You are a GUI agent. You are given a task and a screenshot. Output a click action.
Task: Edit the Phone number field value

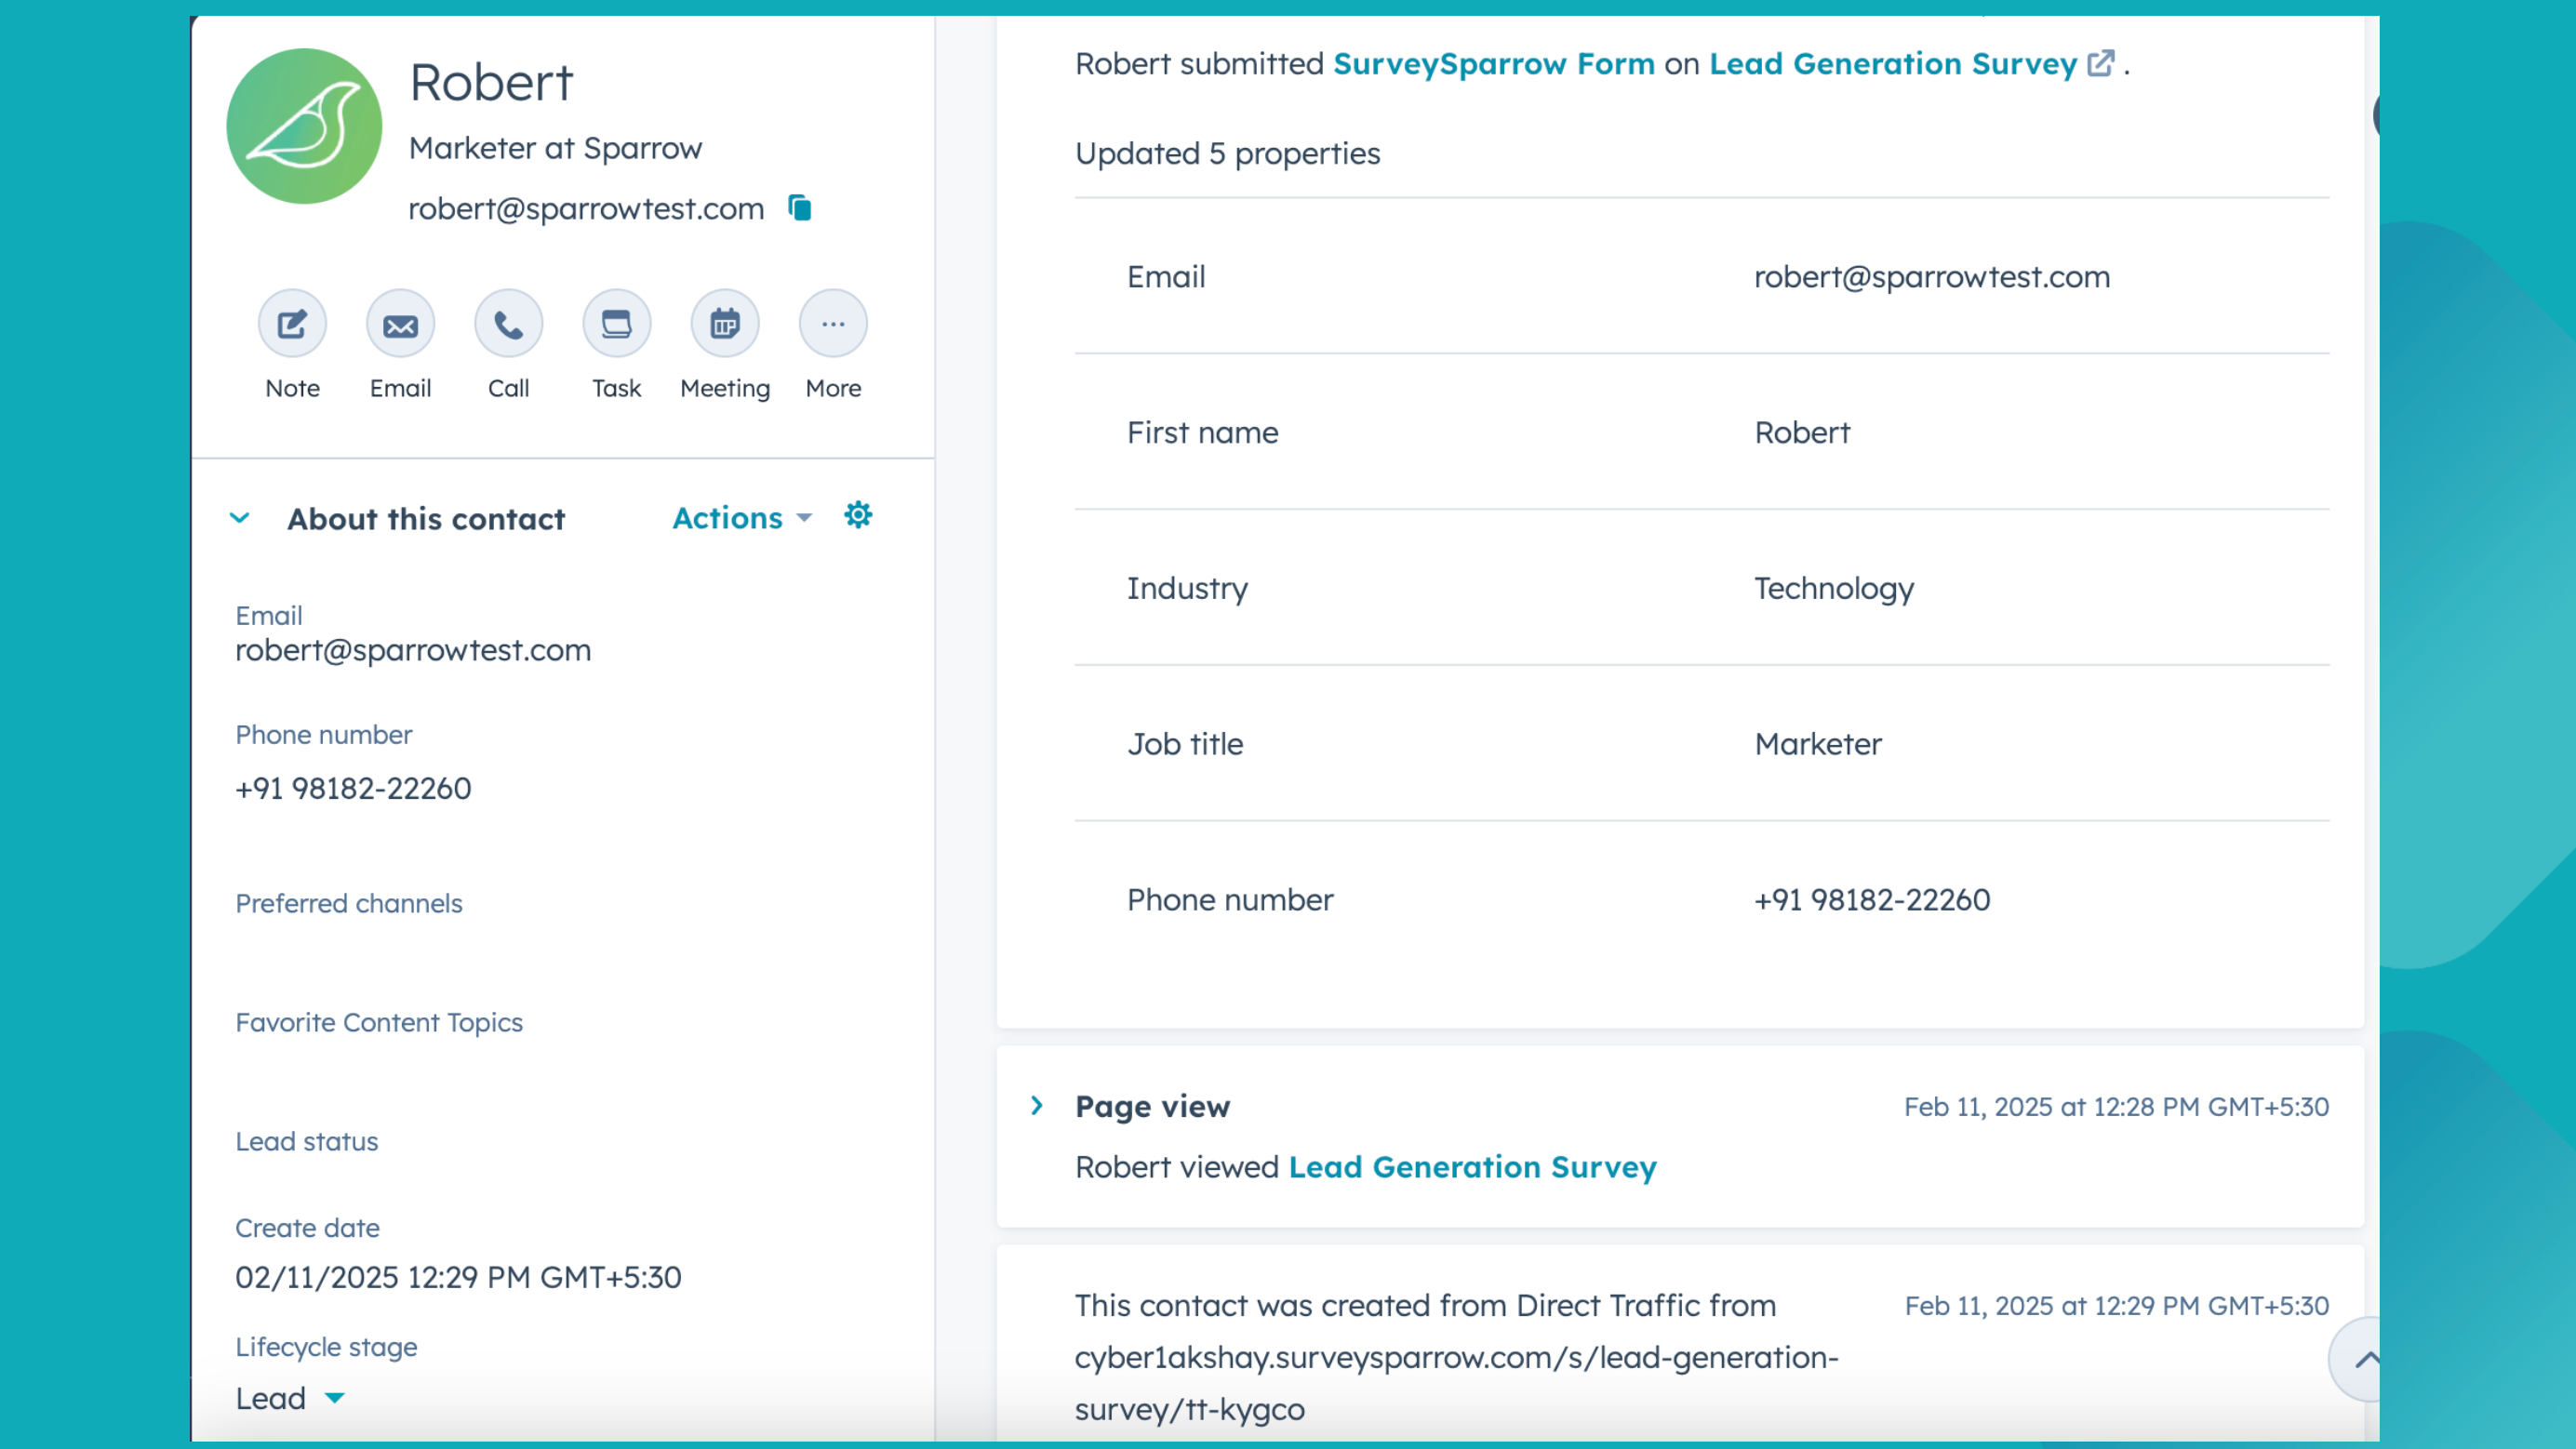click(x=352, y=788)
